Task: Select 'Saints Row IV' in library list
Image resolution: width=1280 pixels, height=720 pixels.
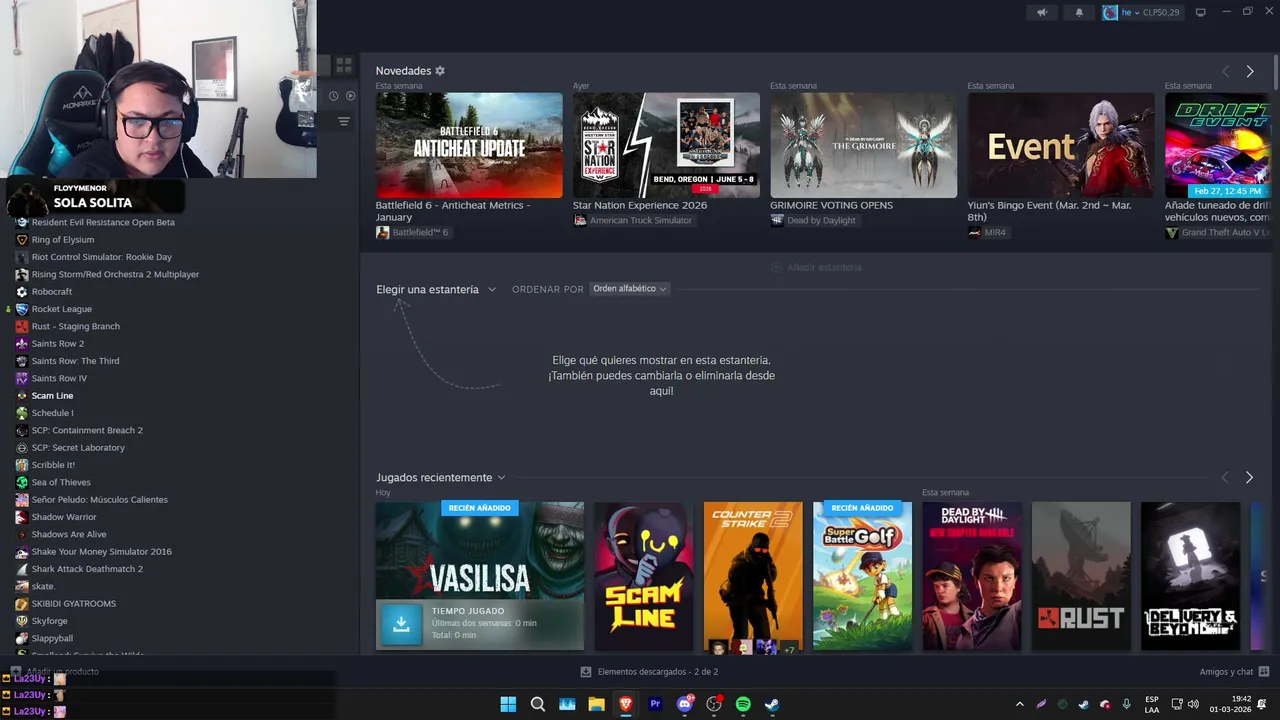Action: pos(59,378)
